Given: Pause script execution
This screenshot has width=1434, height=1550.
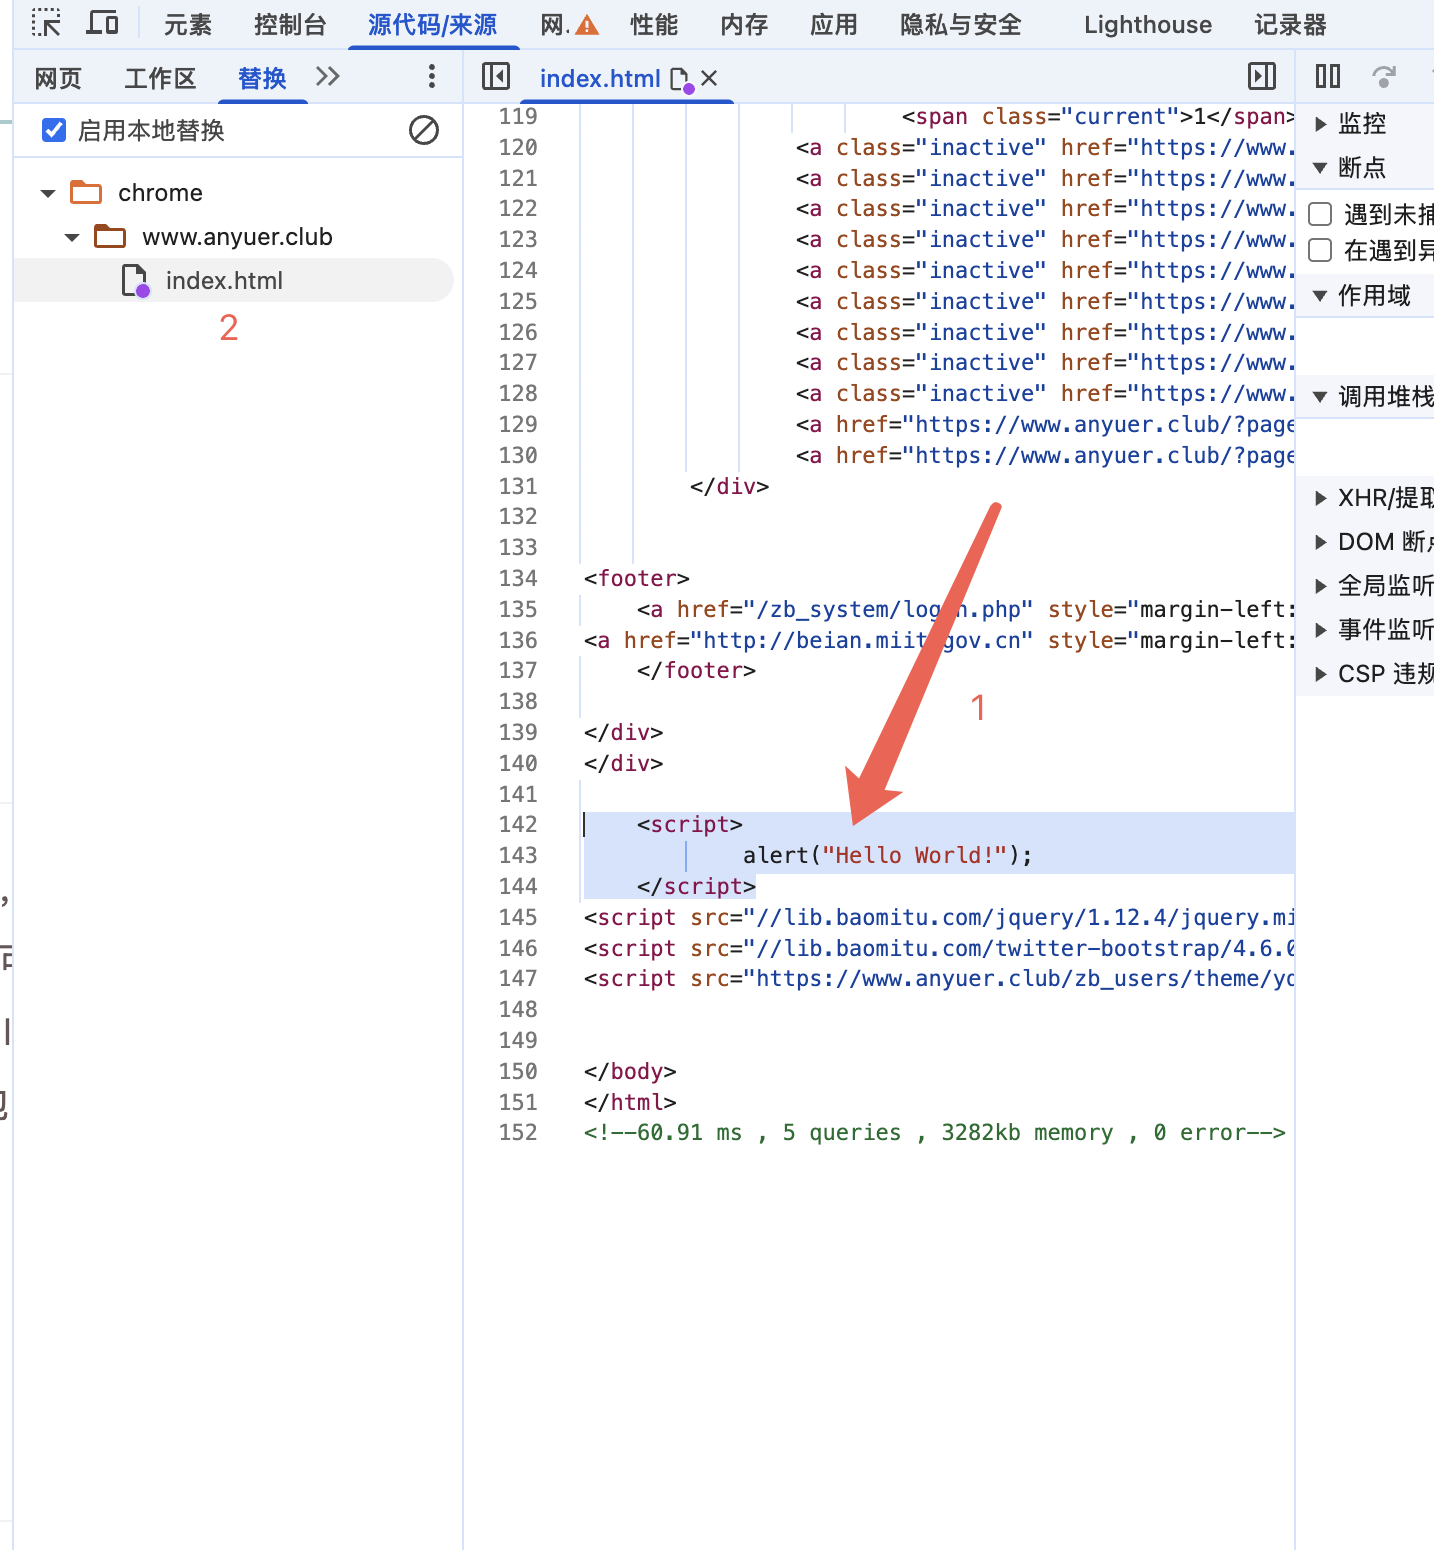Looking at the screenshot, I should 1327,76.
